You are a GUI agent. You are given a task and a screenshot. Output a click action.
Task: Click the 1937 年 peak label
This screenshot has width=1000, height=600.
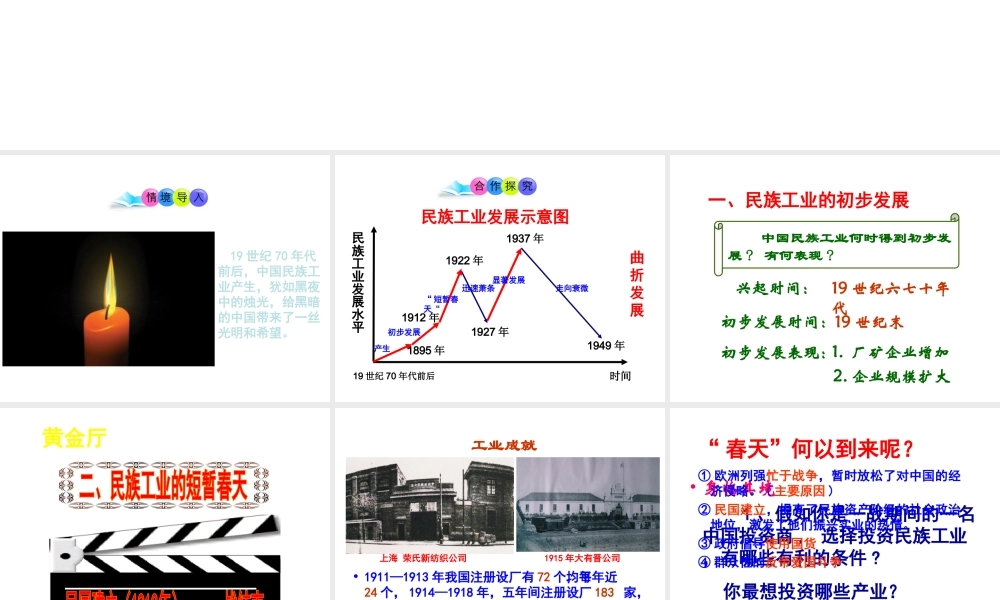tap(525, 238)
